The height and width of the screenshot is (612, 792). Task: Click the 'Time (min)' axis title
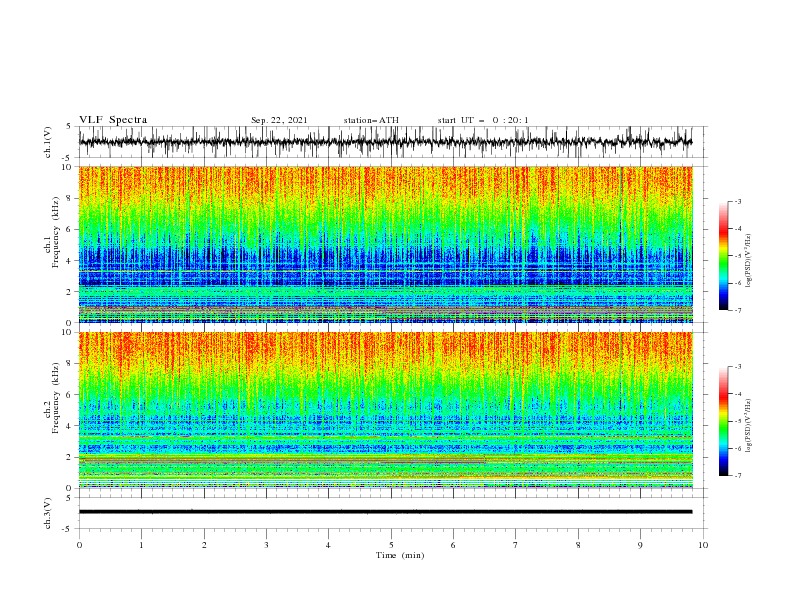(400, 555)
